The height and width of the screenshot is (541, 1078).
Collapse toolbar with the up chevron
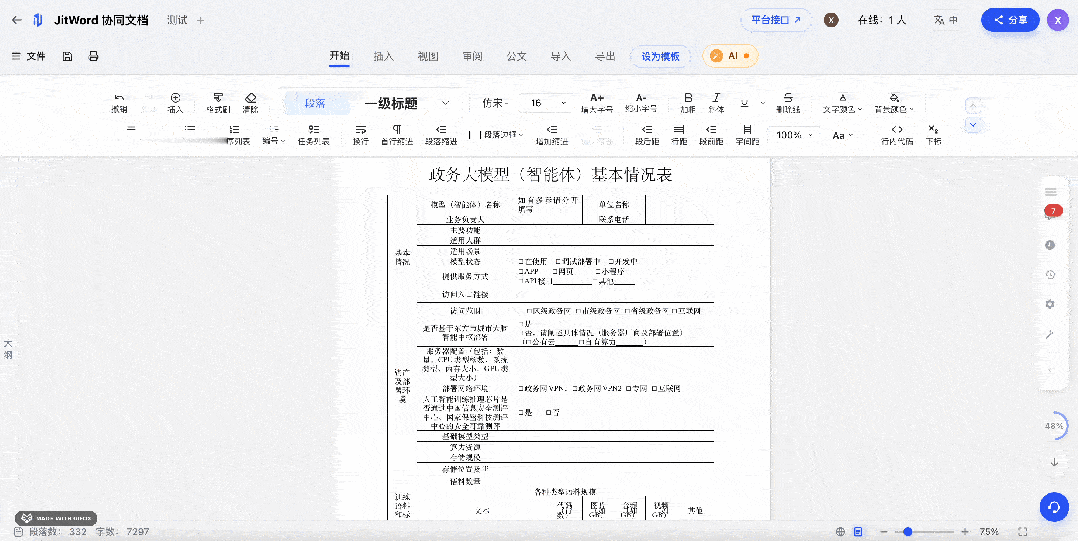[x=972, y=105]
